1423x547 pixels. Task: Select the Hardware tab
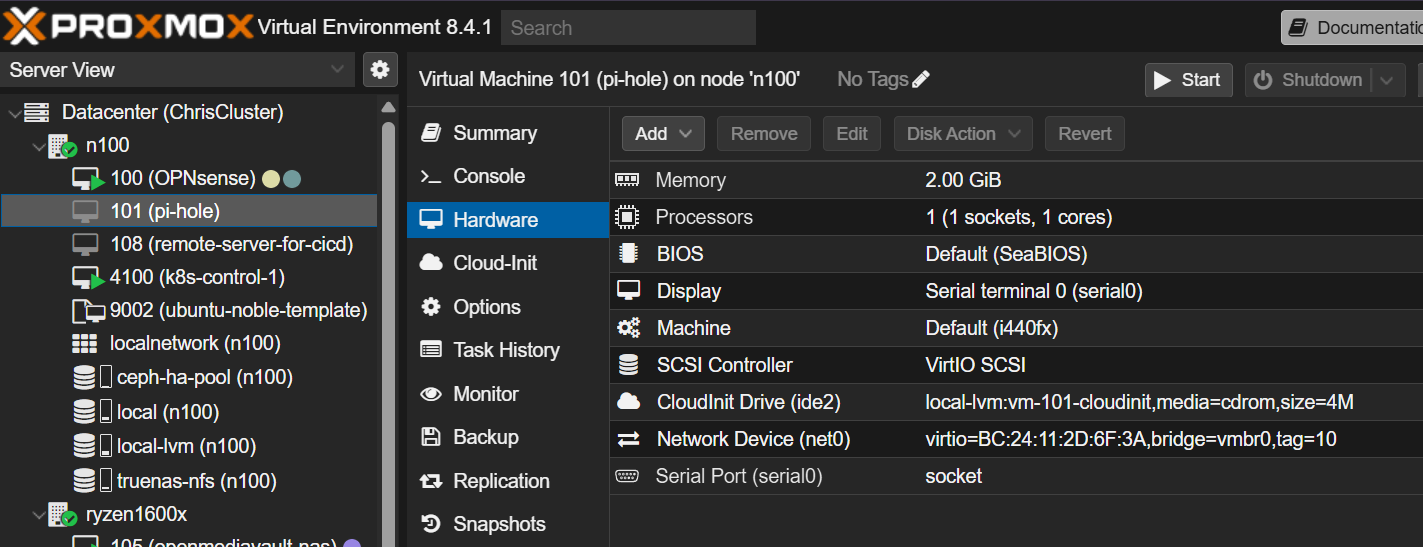coord(508,220)
